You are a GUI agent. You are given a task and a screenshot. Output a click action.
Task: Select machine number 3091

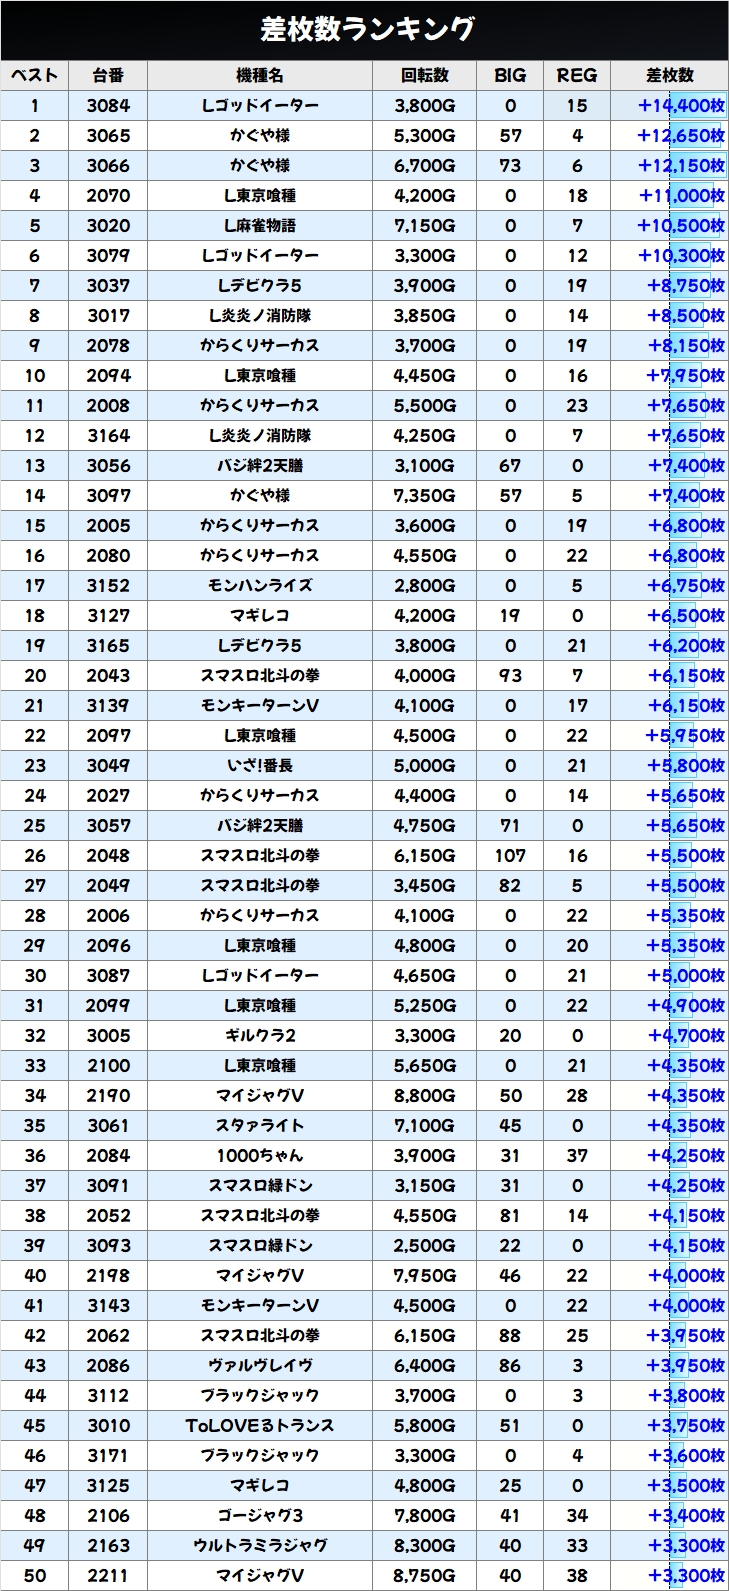point(108,1185)
